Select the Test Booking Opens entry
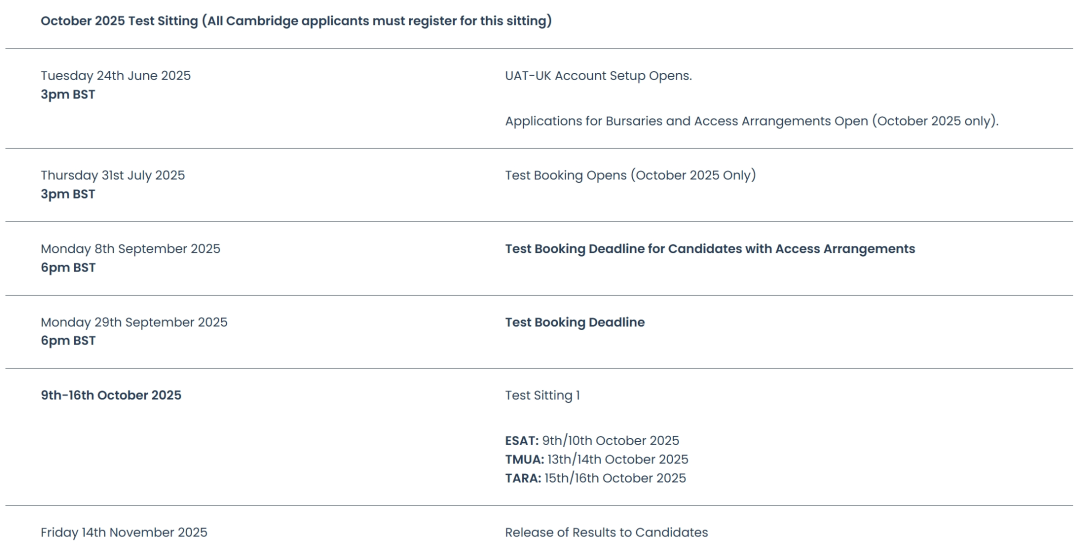Viewport: 1080px width, 551px height. [630, 176]
